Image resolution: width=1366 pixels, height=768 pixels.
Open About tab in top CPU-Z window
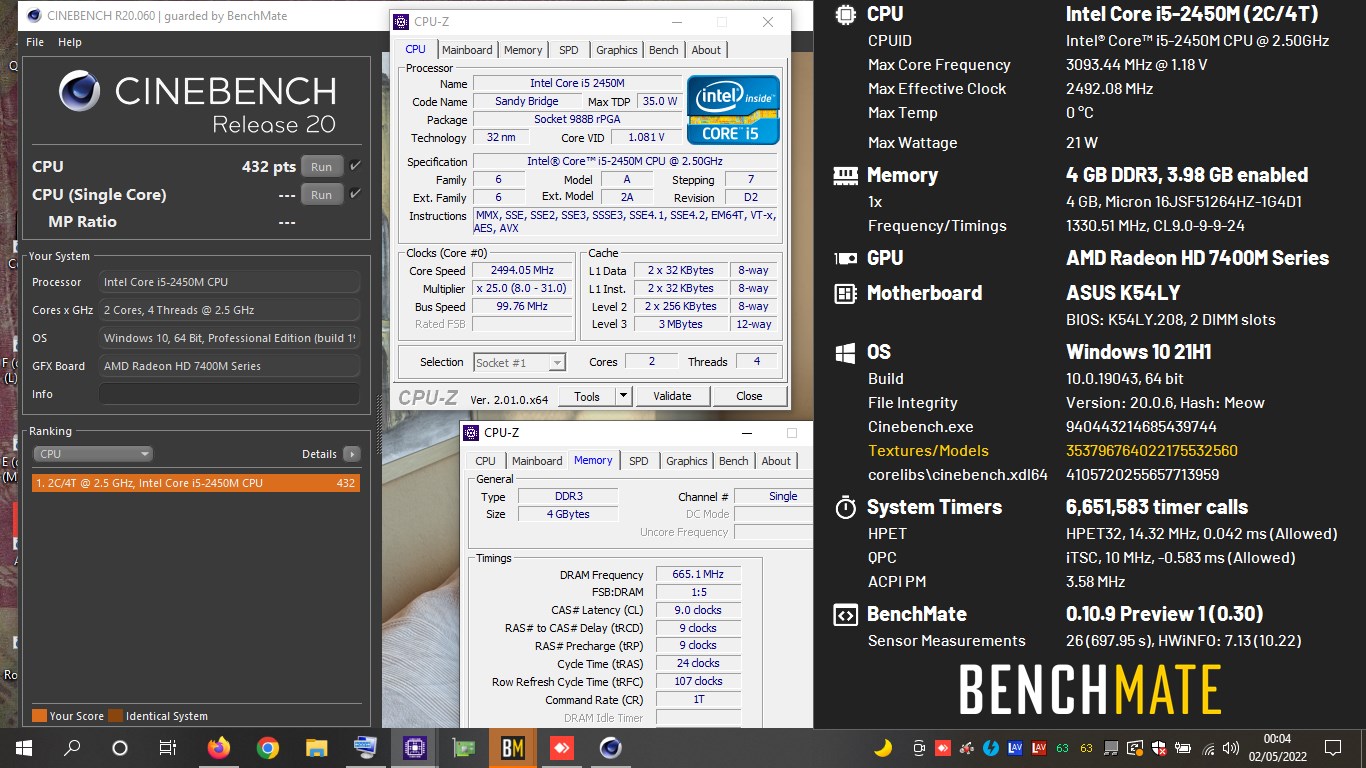[x=706, y=50]
